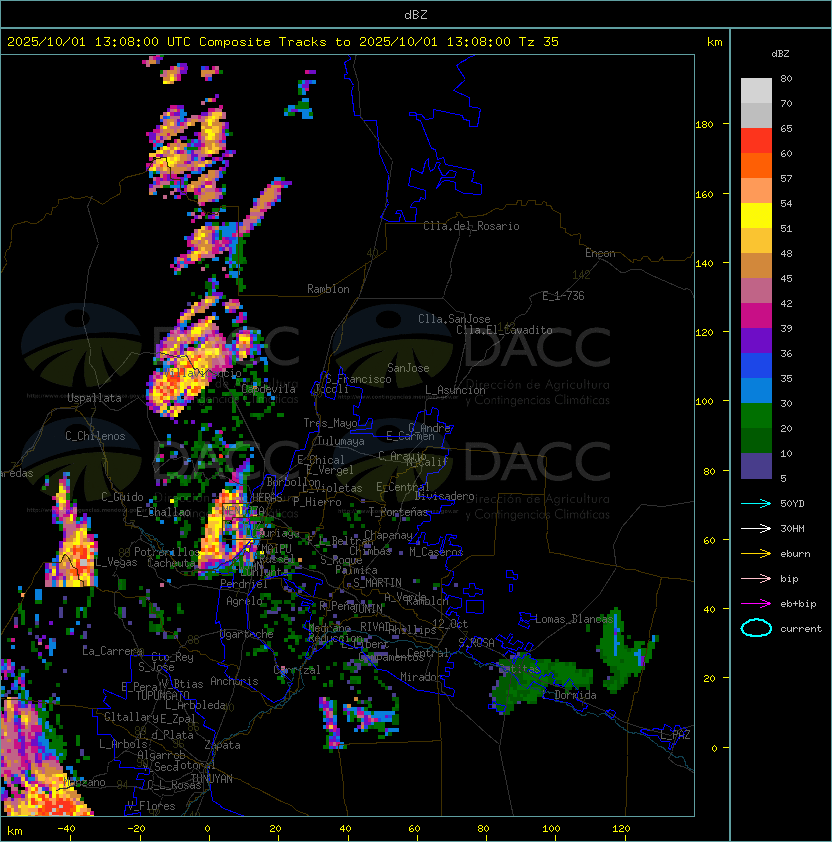The height and width of the screenshot is (842, 832).
Task: Click the E_Chical map label
Action: [321, 460]
